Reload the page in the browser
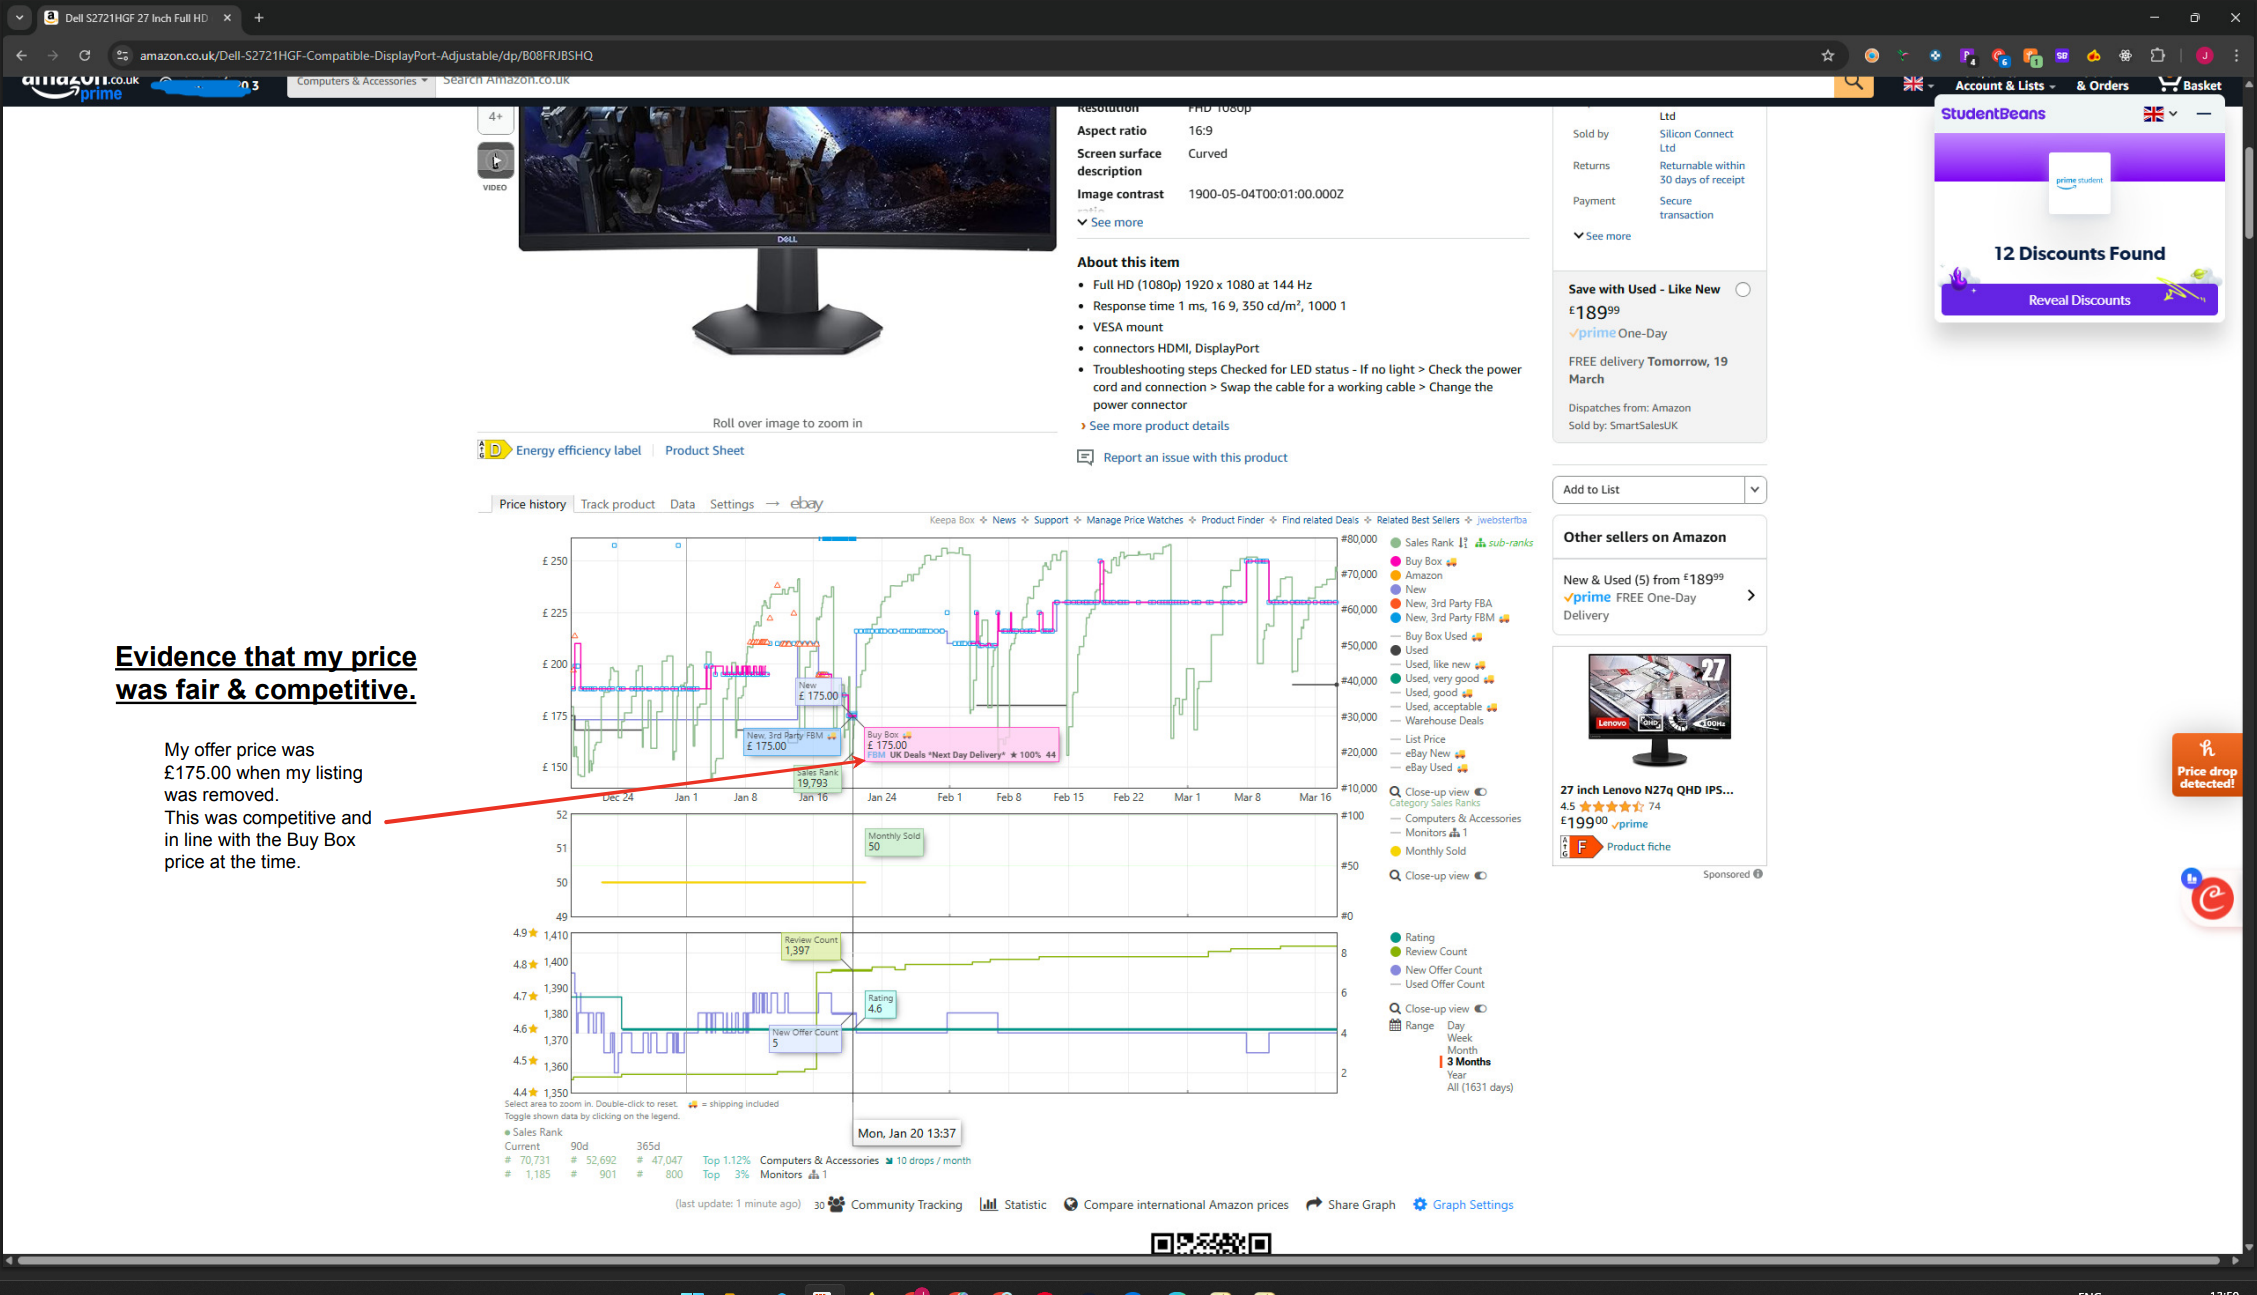This screenshot has width=2257, height=1295. coord(85,56)
